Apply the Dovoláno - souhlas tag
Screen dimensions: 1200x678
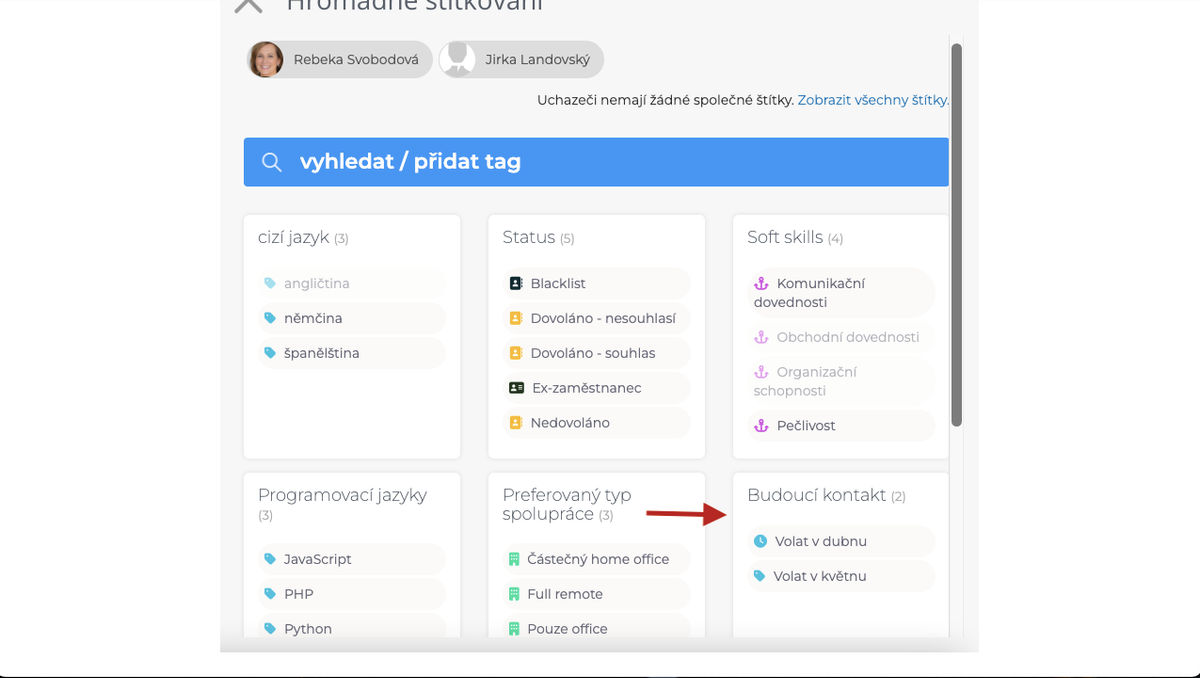tap(596, 353)
